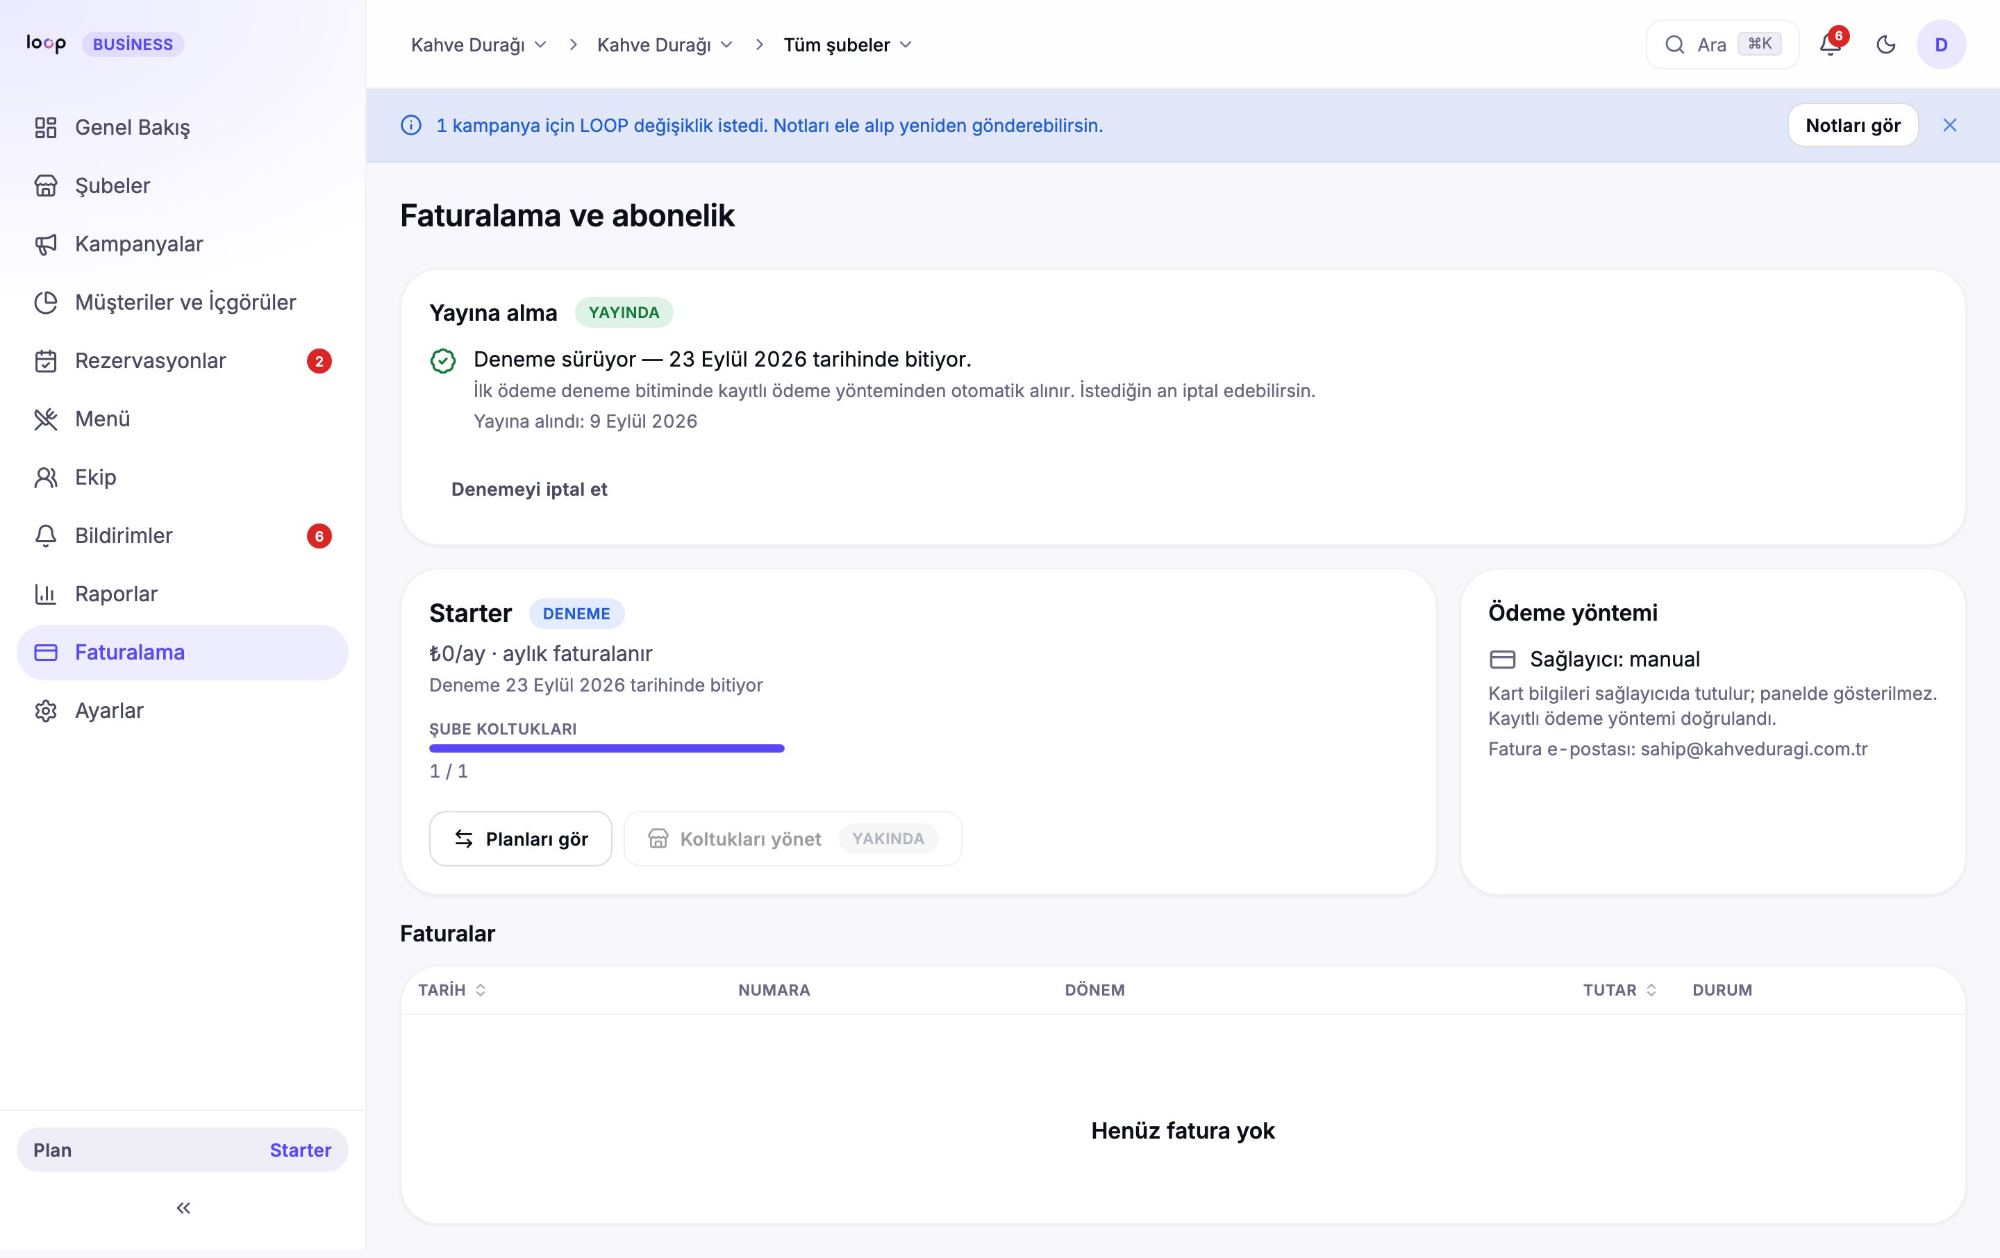Open notifications bell in top bar
The width and height of the screenshot is (2000, 1258).
click(x=1830, y=44)
